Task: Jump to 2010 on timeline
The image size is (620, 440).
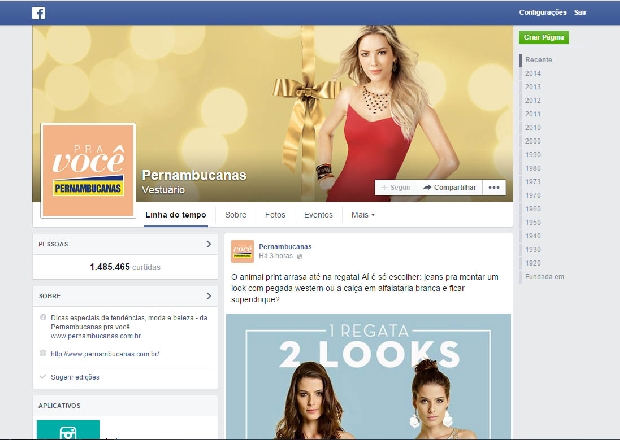Action: pos(533,128)
